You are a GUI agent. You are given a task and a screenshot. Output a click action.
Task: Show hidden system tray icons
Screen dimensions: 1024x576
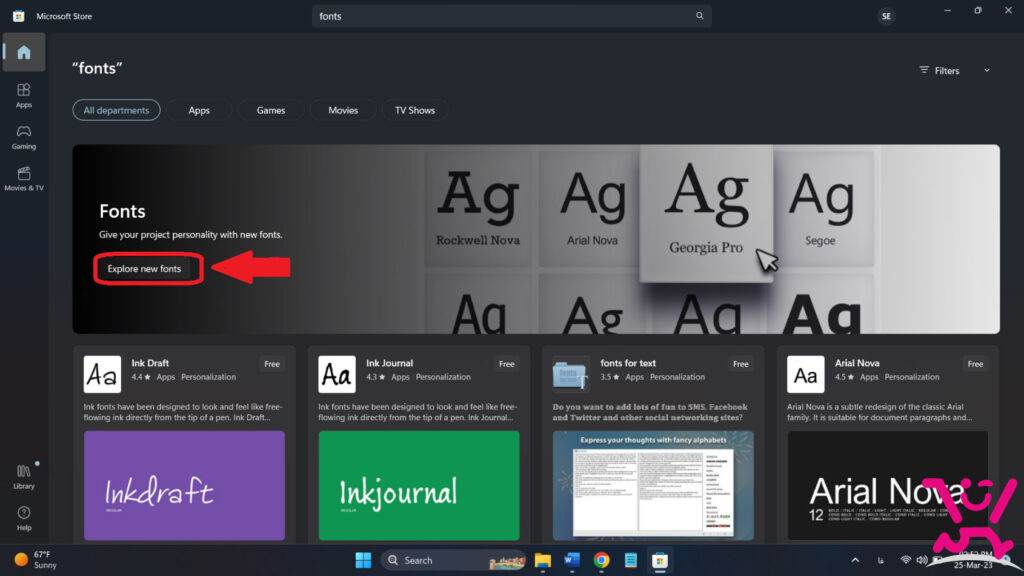tap(855, 560)
